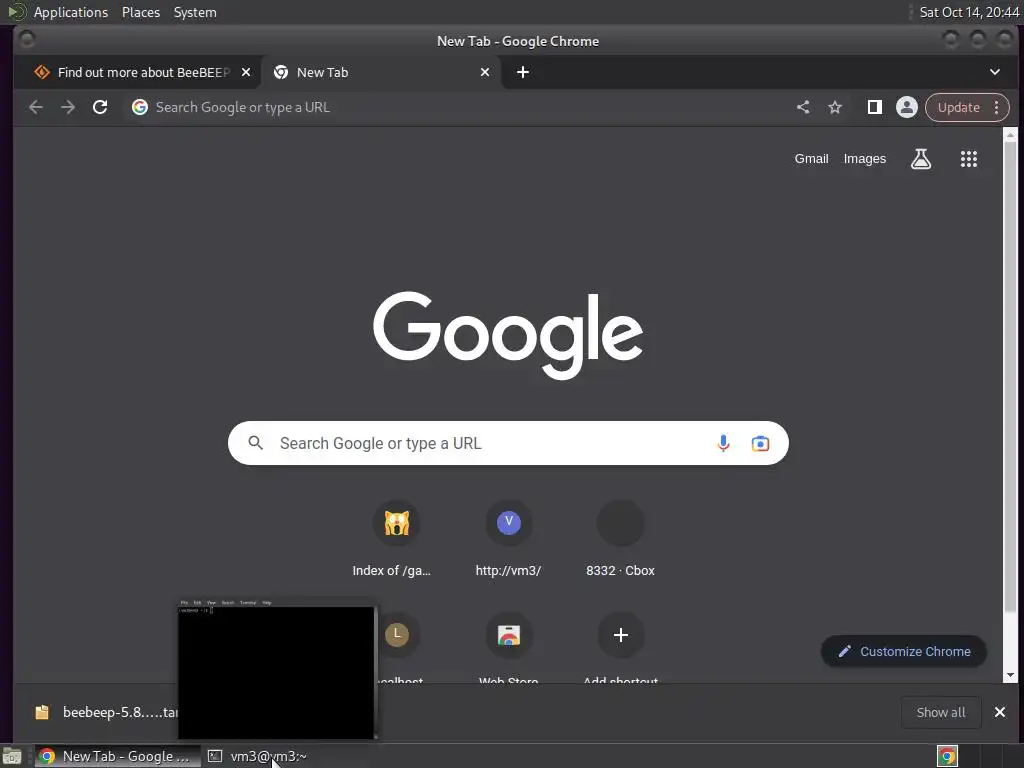This screenshot has width=1024, height=768.
Task: Open Search Labs flask icon
Action: pyautogui.click(x=921, y=159)
